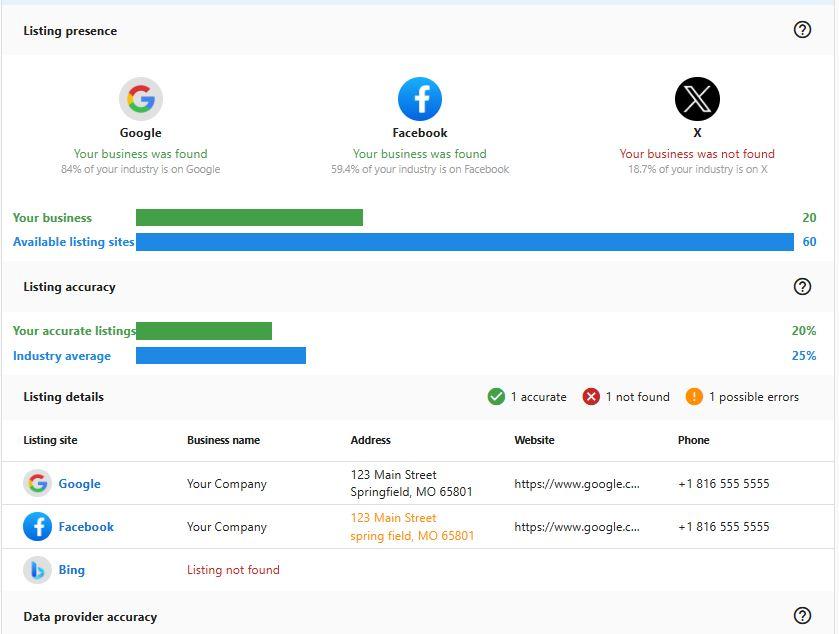Screen dimensions: 839x634
Task: Click the Your business green progress bar
Action: [x=250, y=217]
